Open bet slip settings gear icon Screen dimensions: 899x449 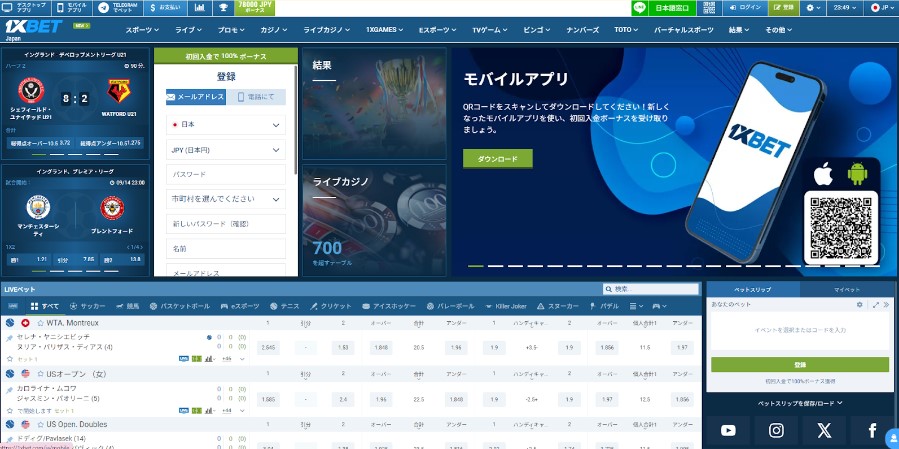[859, 304]
